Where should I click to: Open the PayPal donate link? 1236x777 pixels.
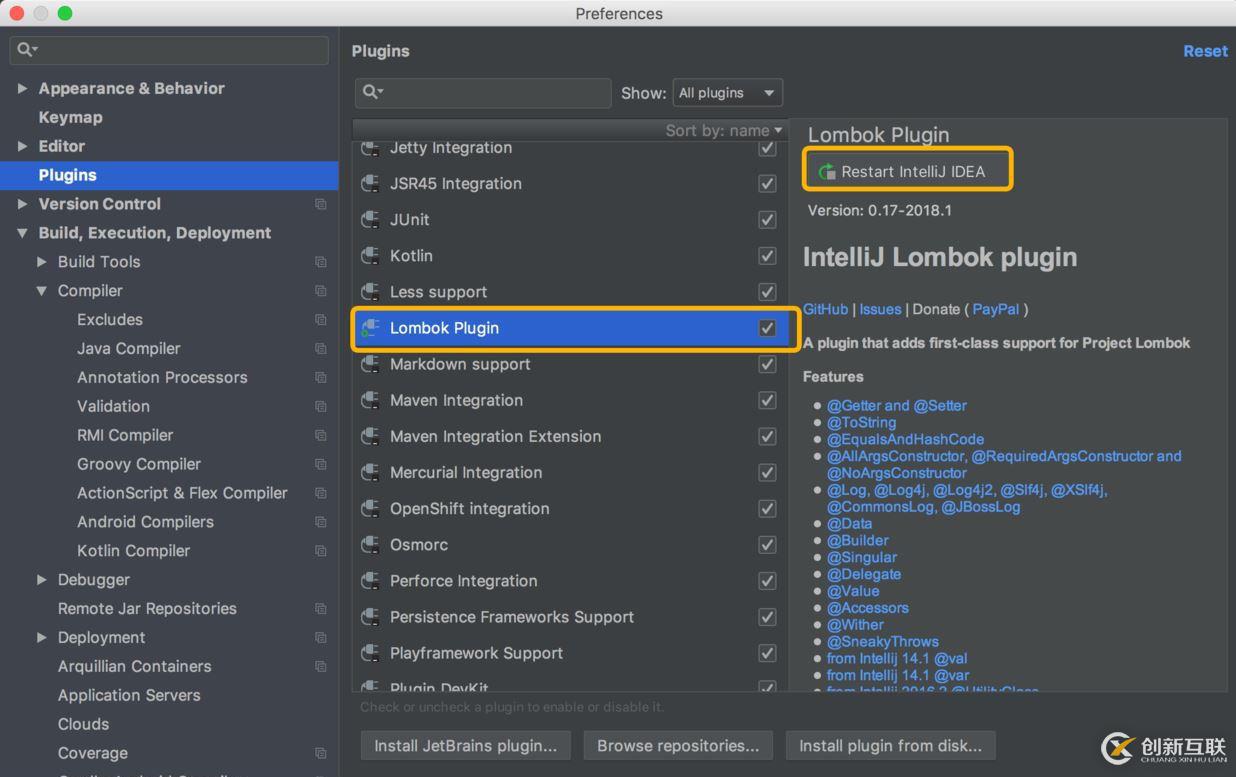point(996,310)
